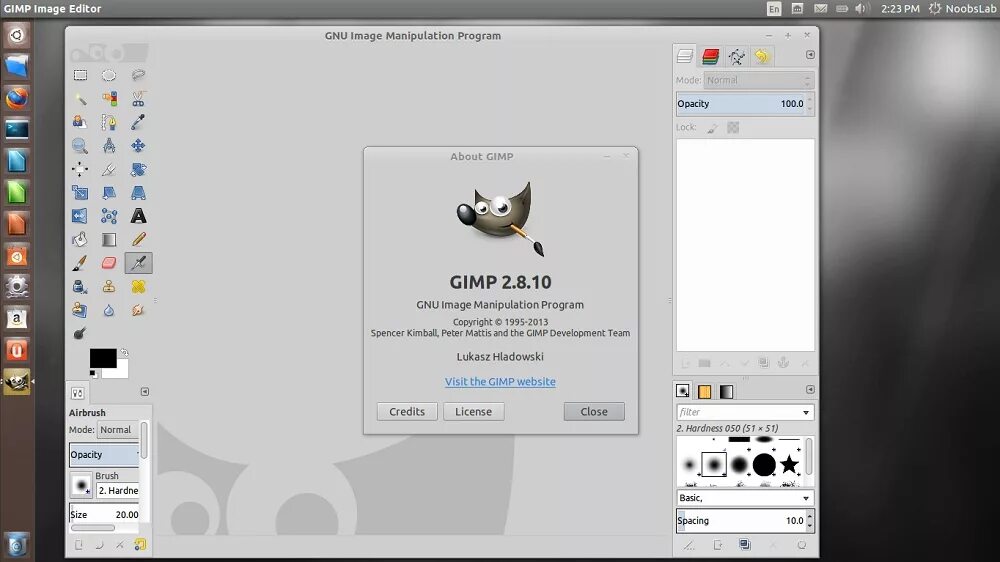Select the Paintbrush tool
This screenshot has width=1000, height=562.
pos(80,263)
